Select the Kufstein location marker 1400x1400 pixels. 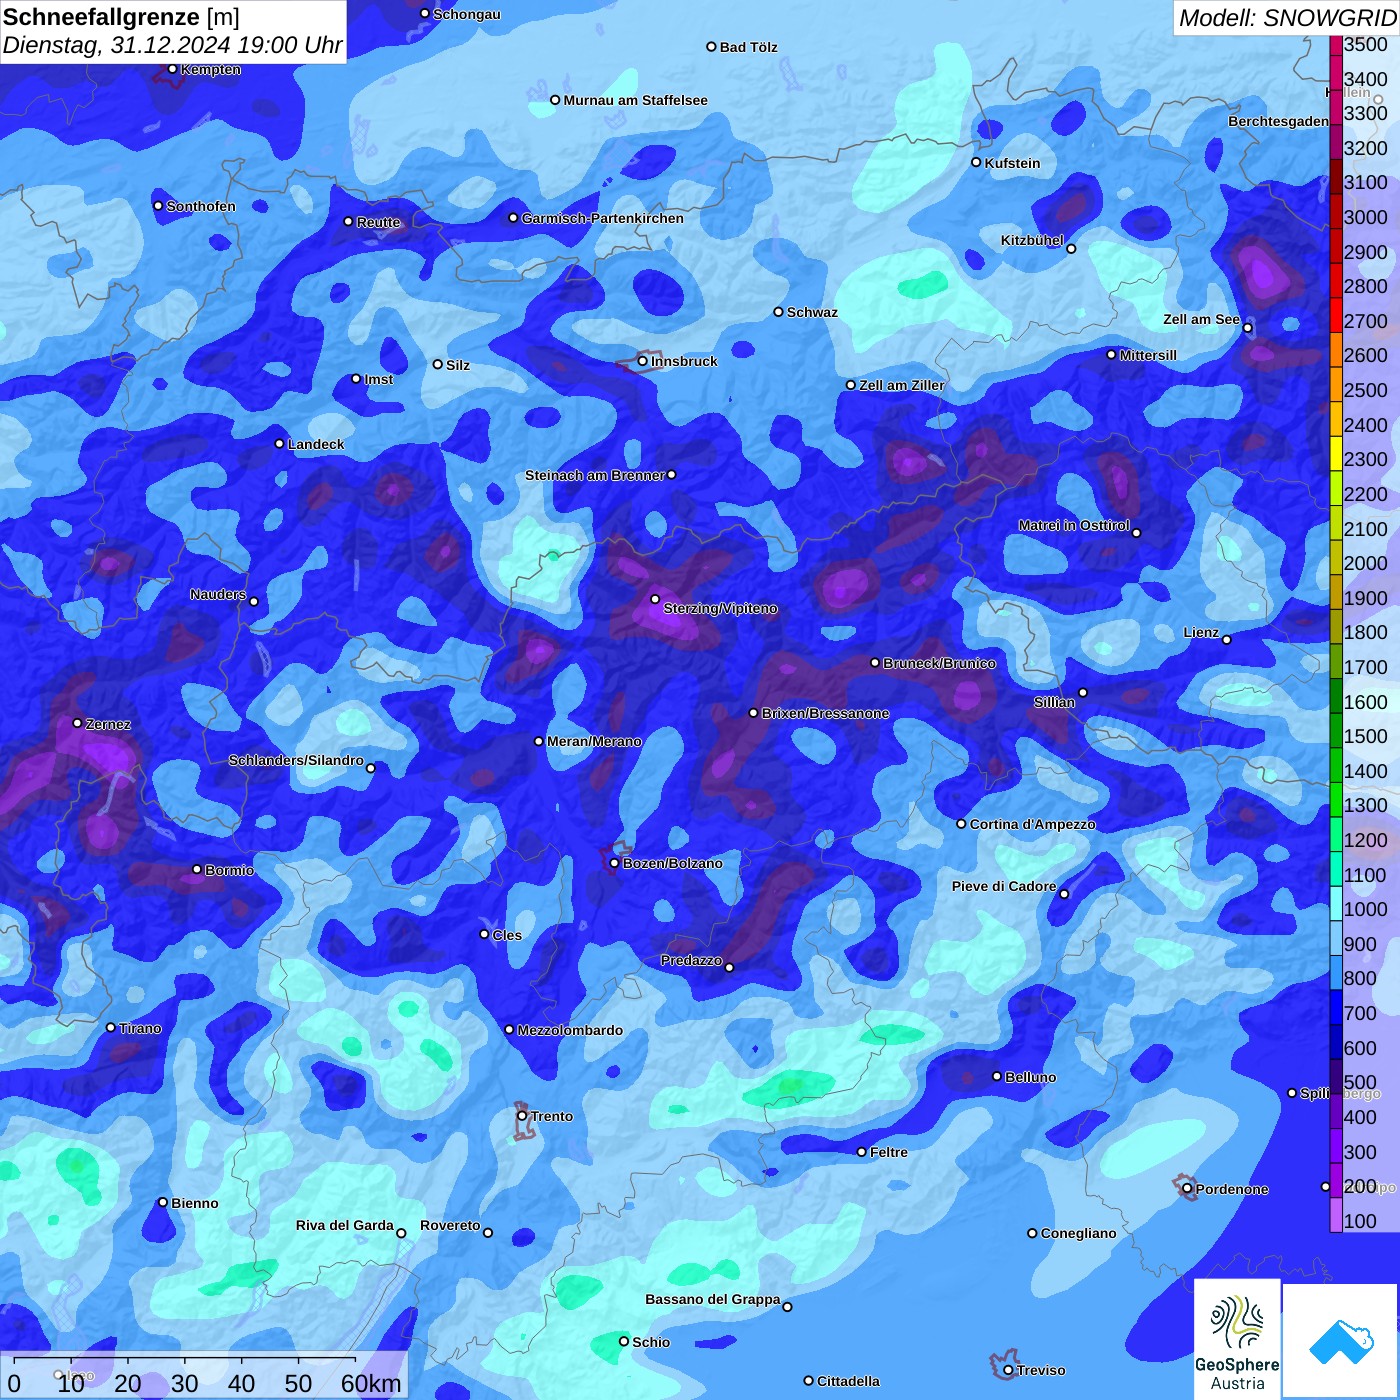[976, 162]
